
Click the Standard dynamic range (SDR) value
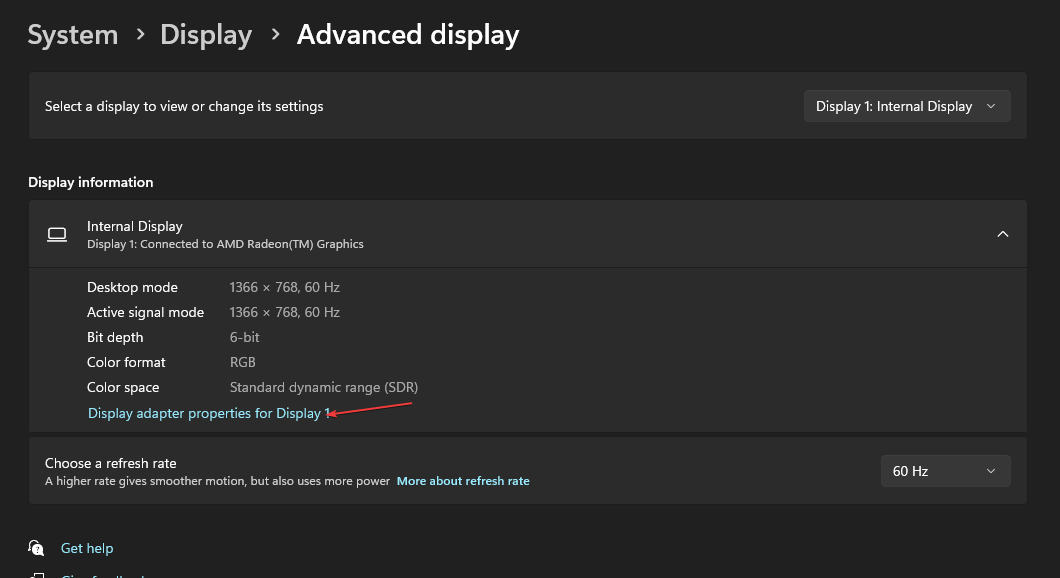tap(323, 387)
